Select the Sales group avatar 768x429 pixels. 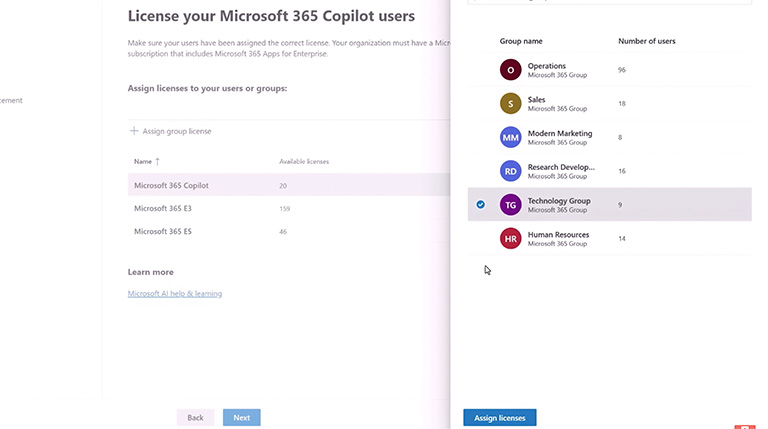510,103
